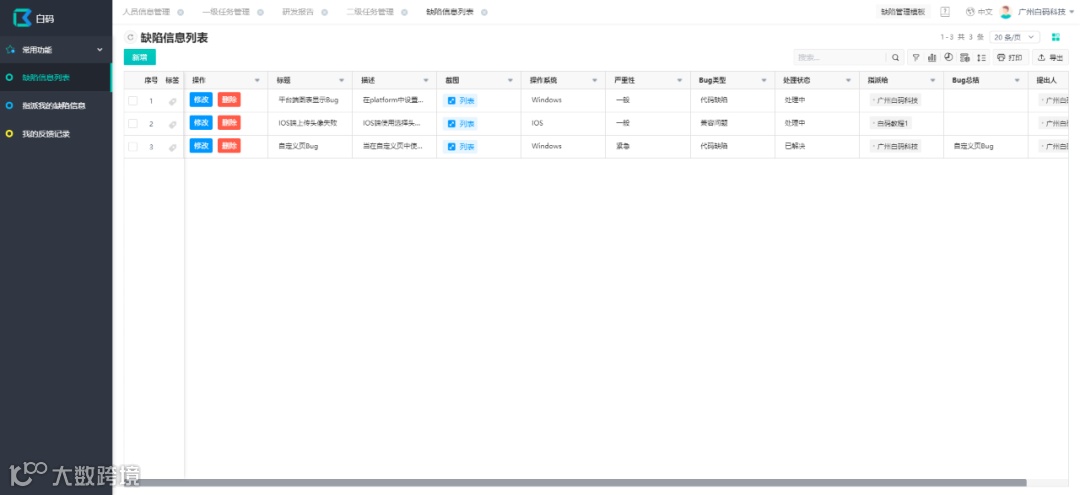Open the bar chart statistics icon
The width and height of the screenshot is (1080, 495).
click(x=932, y=58)
